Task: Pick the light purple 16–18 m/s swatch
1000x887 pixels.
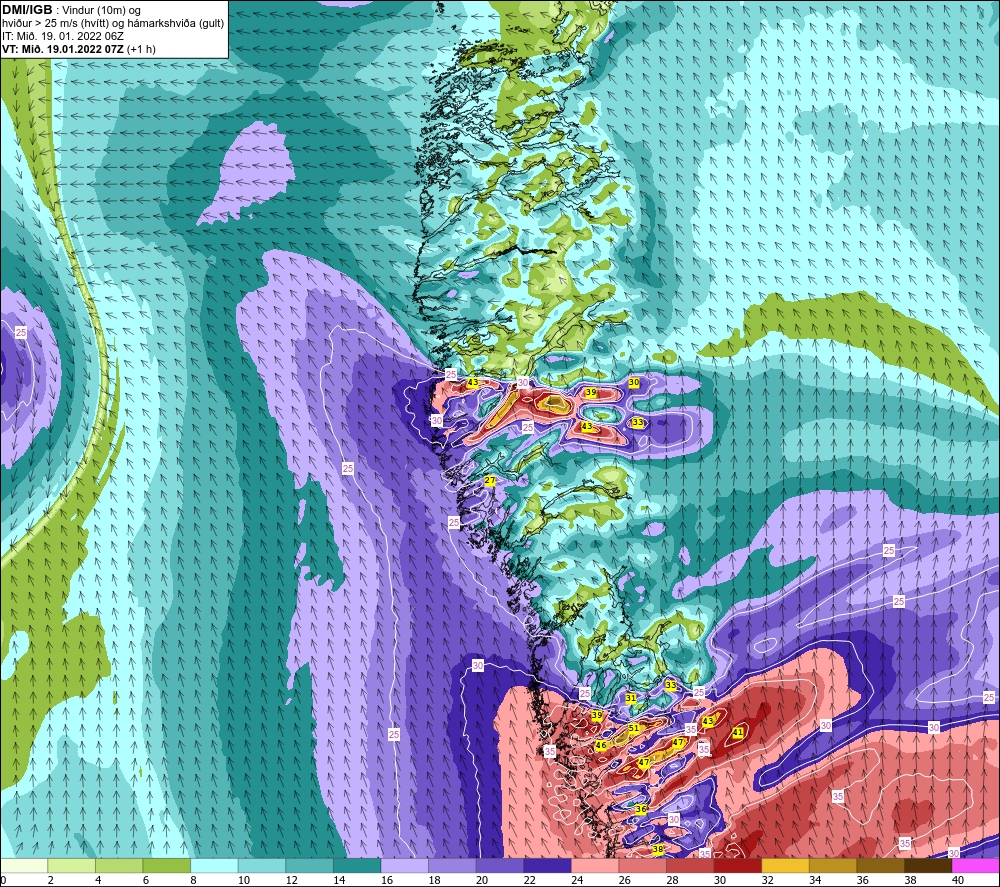Action: click(404, 866)
